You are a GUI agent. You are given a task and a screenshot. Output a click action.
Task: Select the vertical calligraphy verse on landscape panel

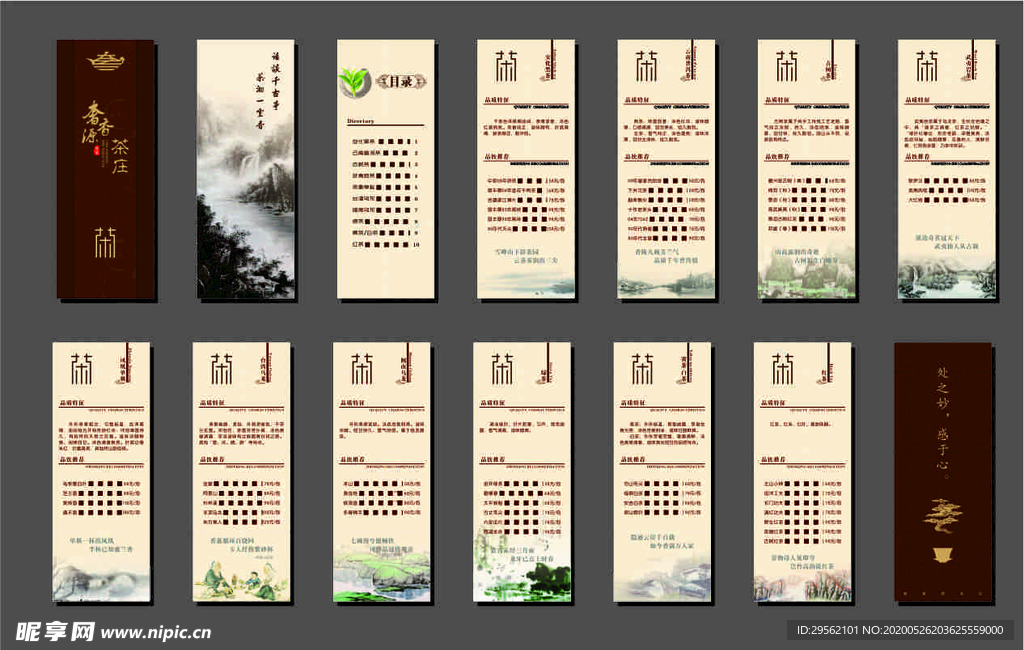267,91
